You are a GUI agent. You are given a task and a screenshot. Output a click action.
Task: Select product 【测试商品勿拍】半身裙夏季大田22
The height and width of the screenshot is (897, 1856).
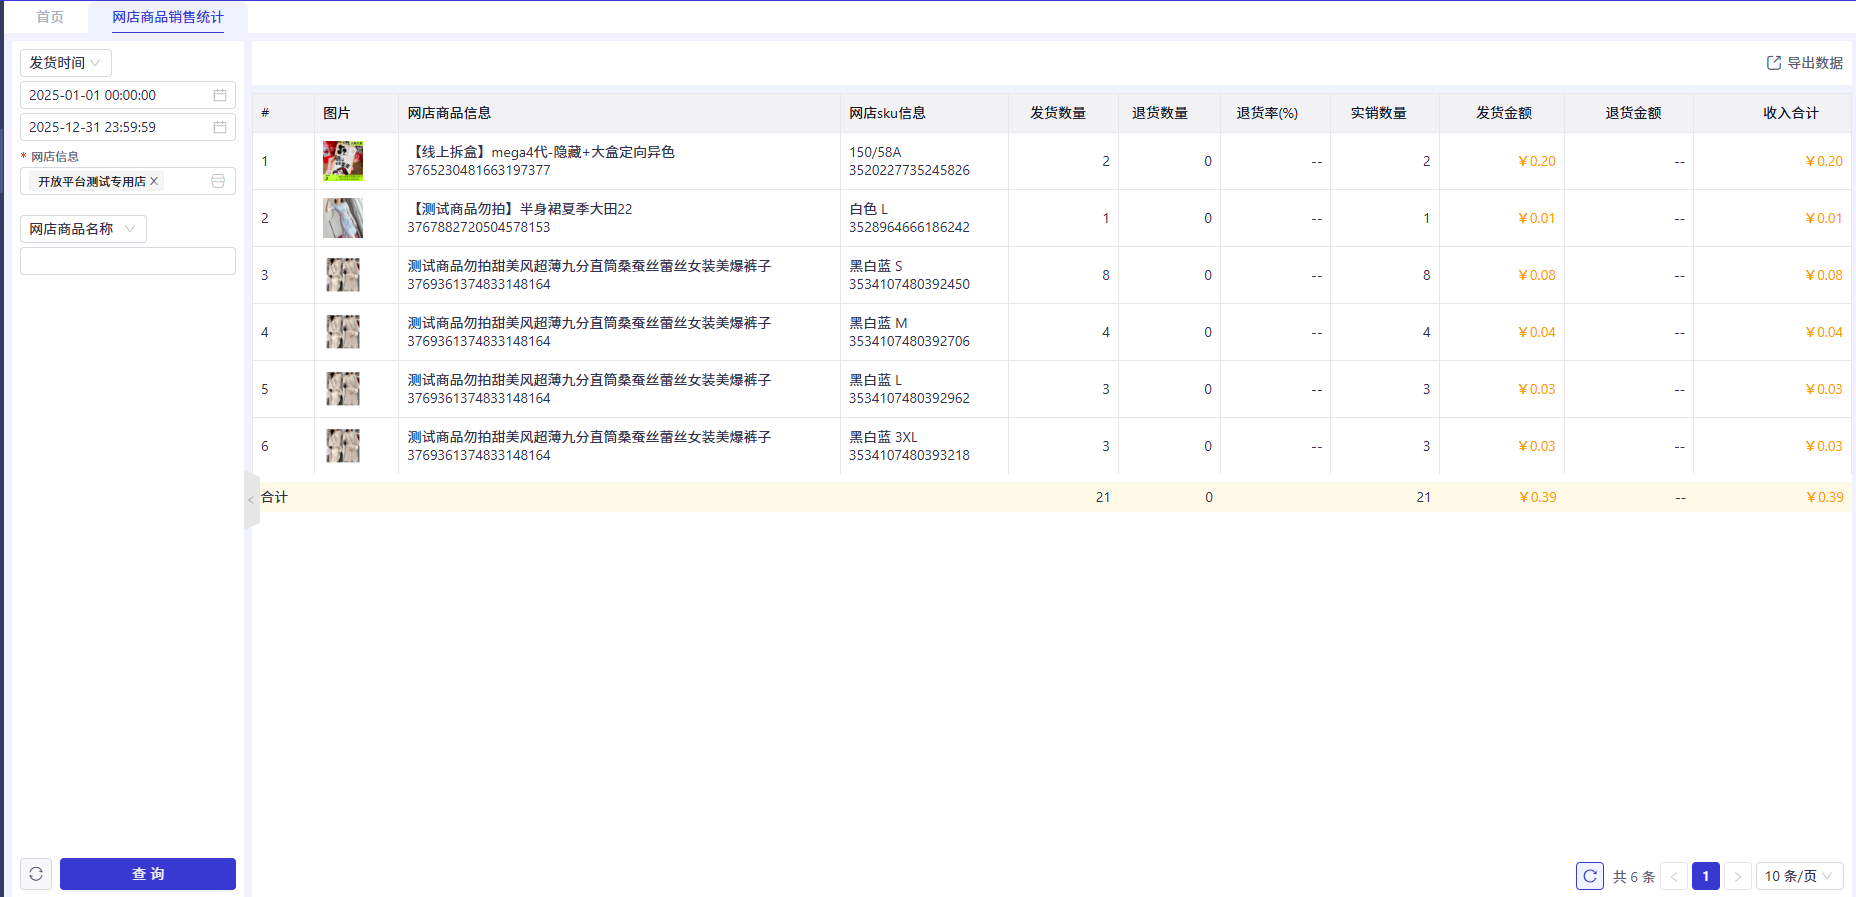(x=520, y=209)
